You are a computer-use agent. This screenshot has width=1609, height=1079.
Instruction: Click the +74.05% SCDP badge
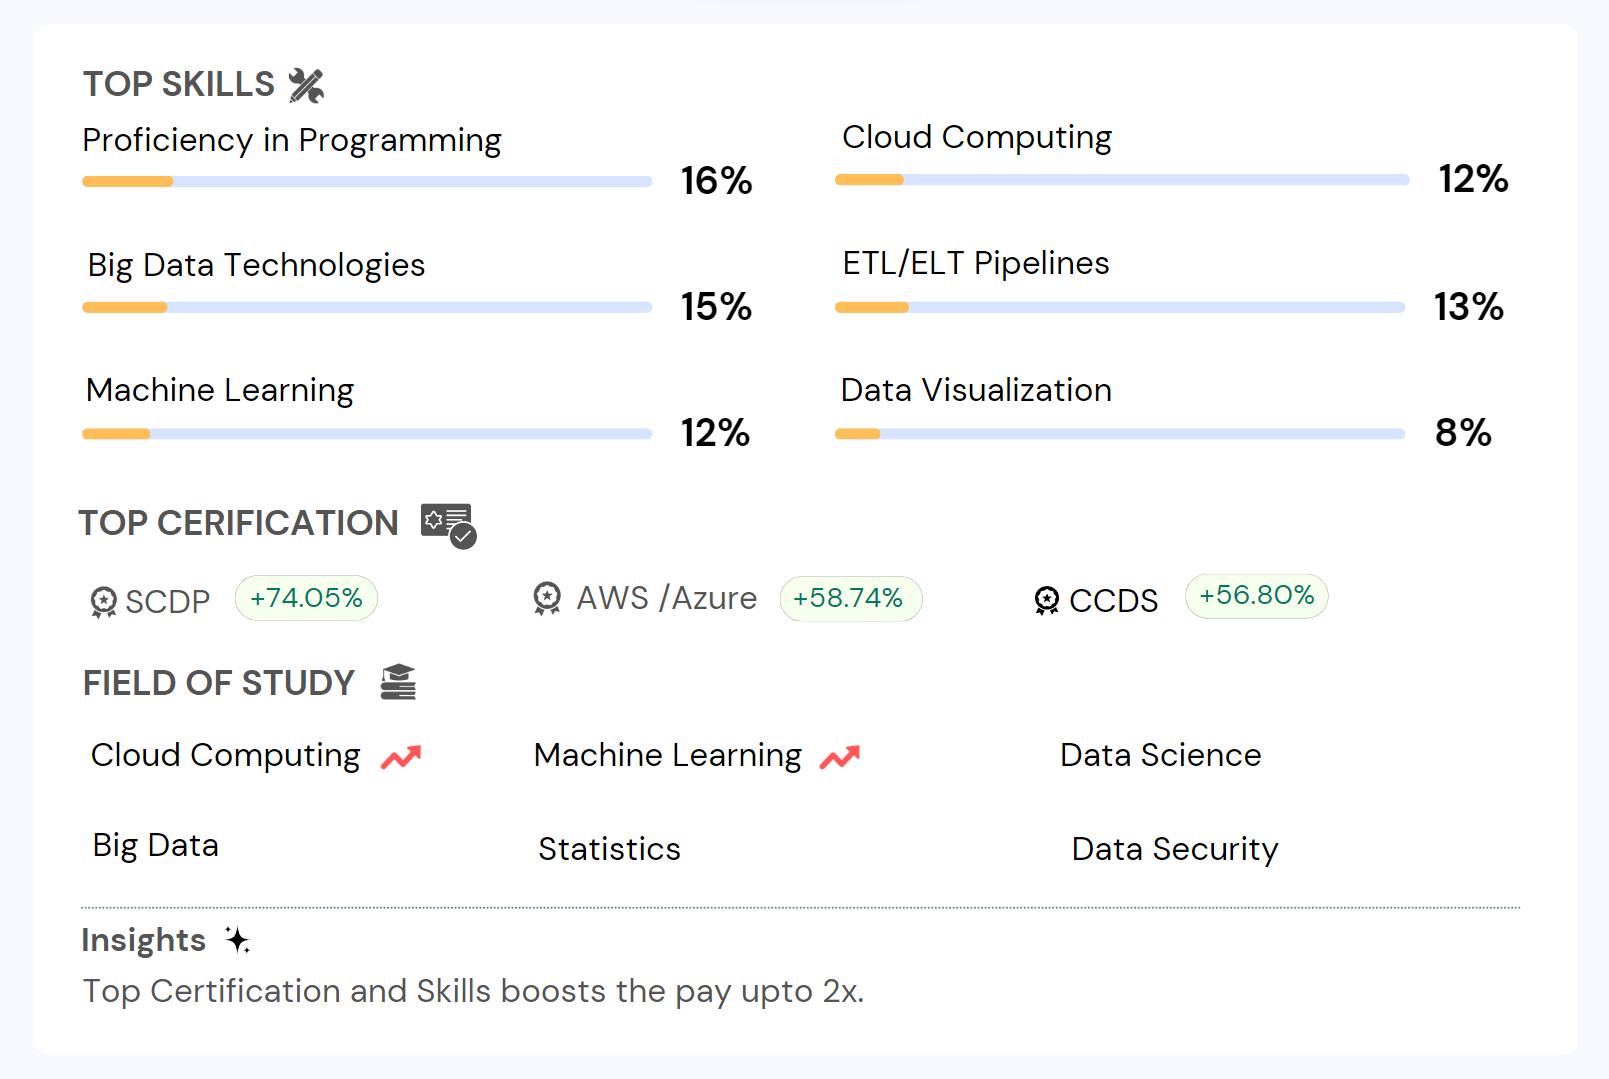tap(306, 598)
